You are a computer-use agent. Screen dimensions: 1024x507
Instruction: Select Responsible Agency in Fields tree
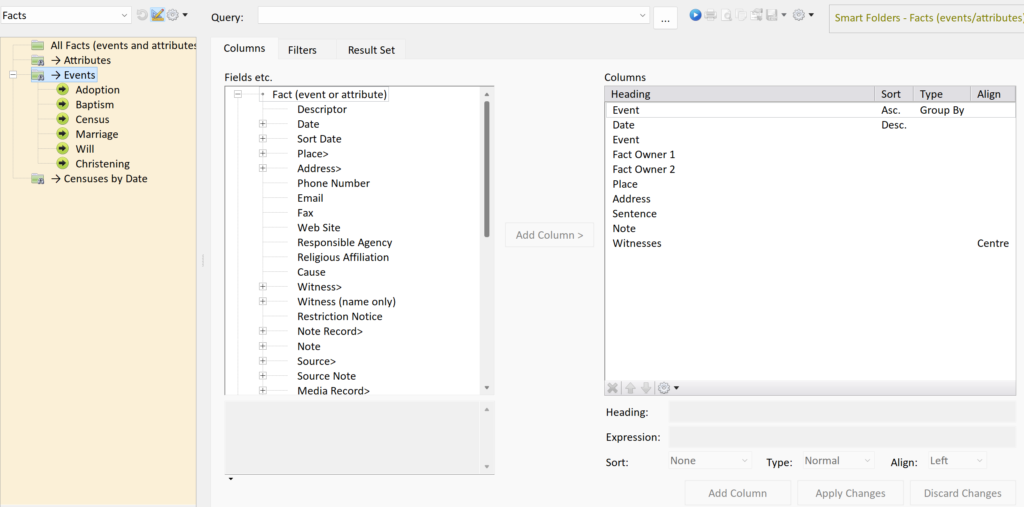[344, 242]
